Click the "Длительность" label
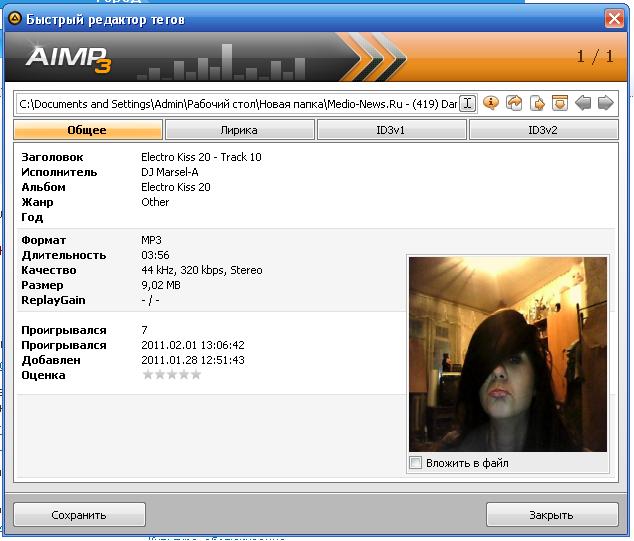Screen dimensions: 634x541 64,255
